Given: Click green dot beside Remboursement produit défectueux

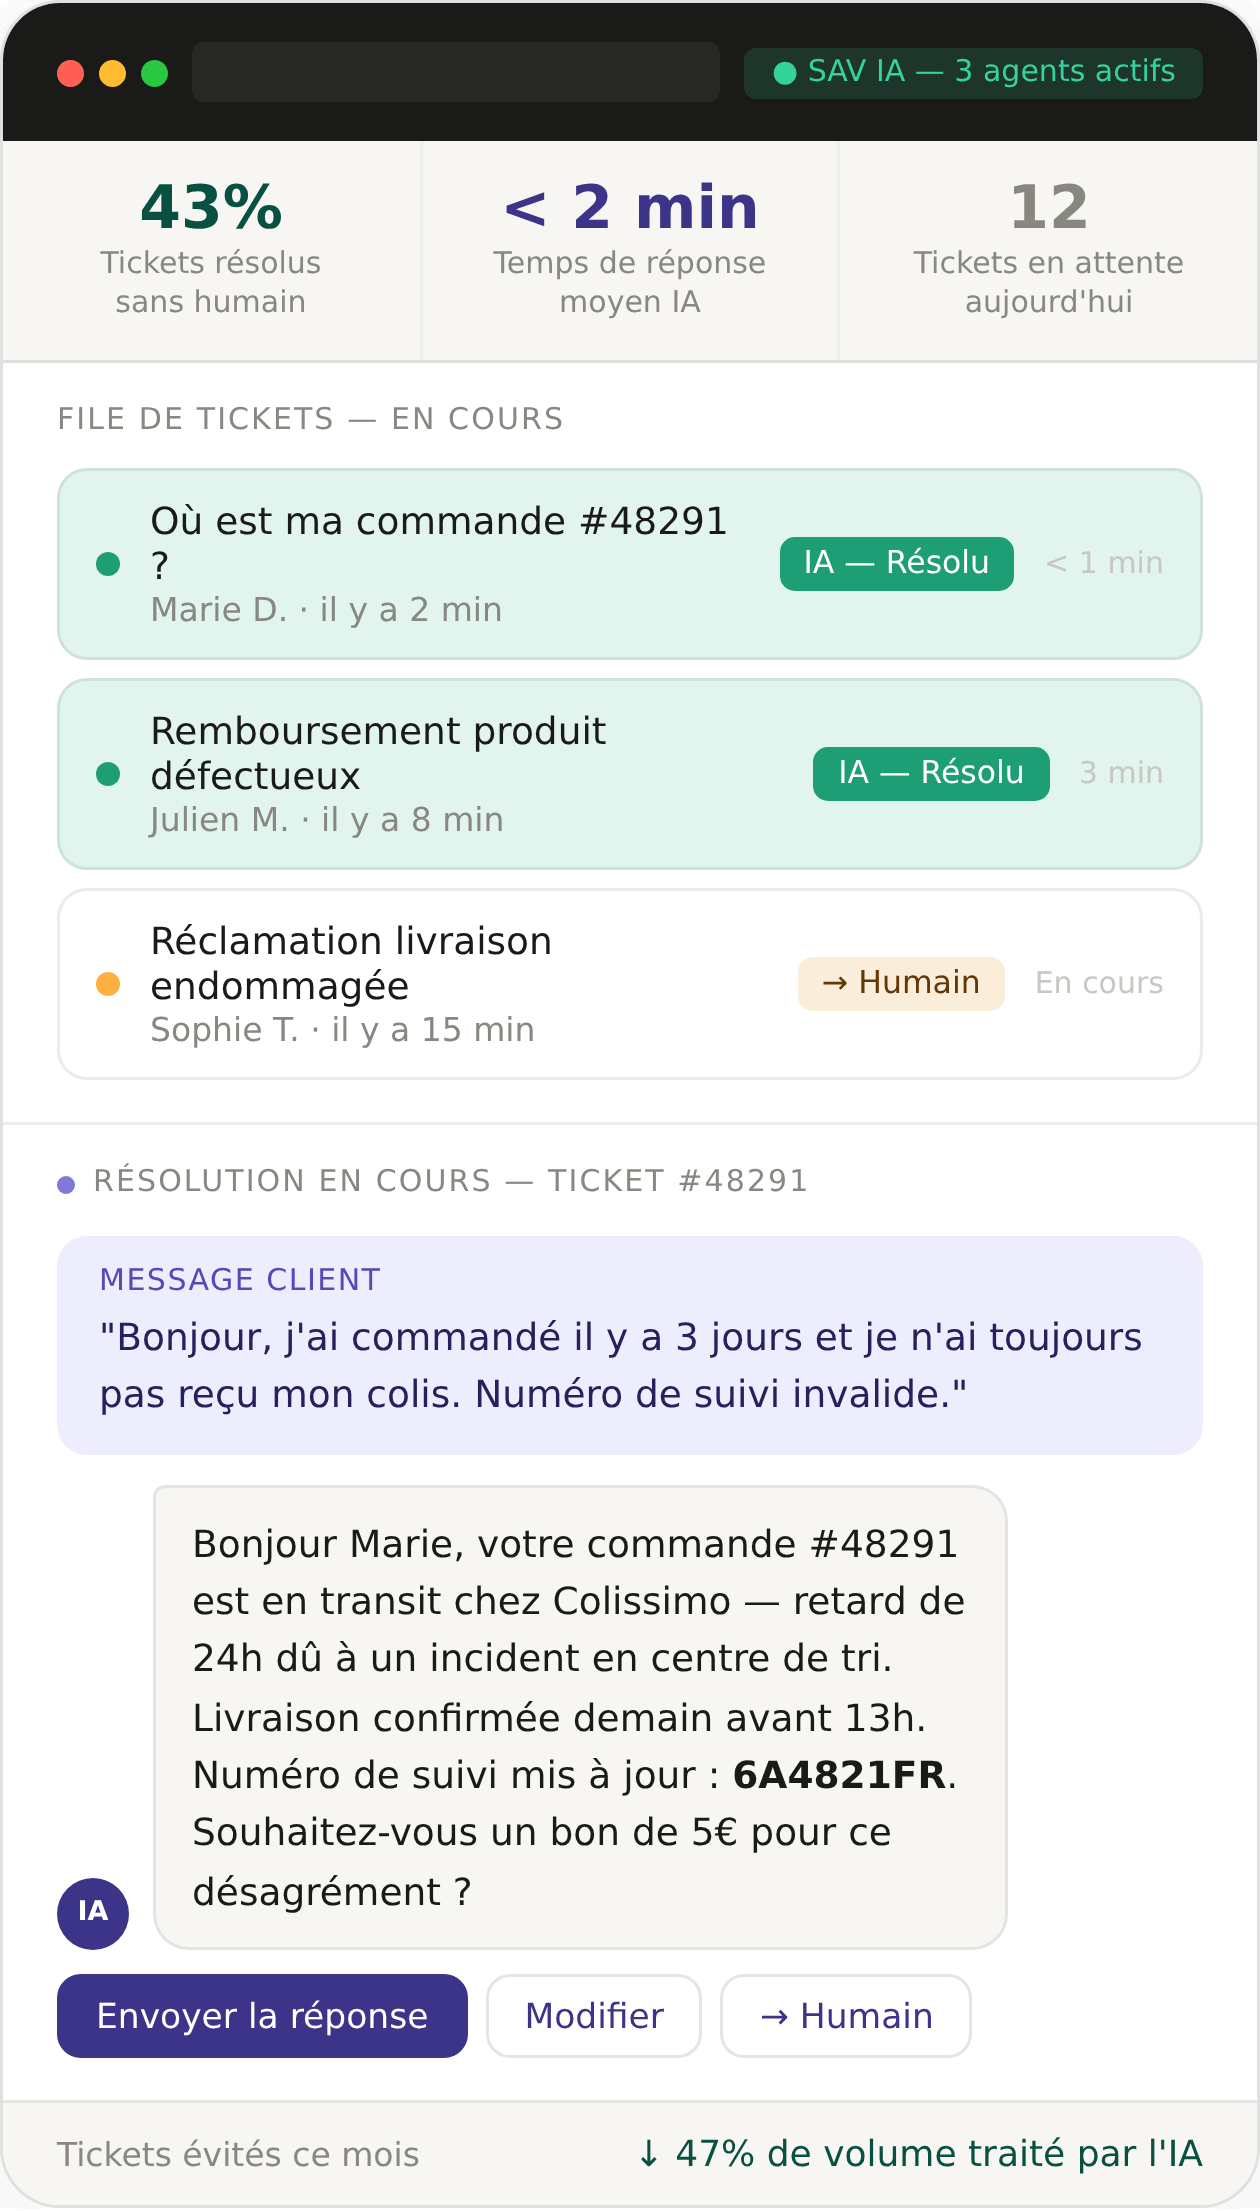Looking at the screenshot, I should pyautogui.click(x=108, y=774).
